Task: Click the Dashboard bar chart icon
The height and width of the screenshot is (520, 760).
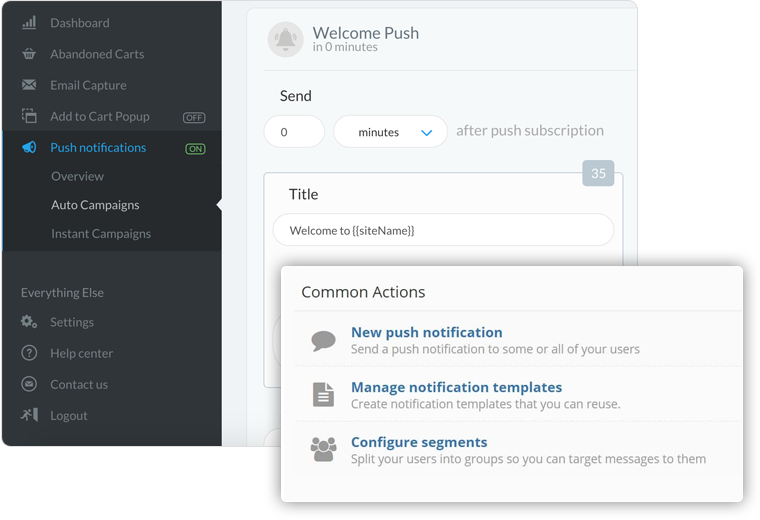Action: coord(29,23)
